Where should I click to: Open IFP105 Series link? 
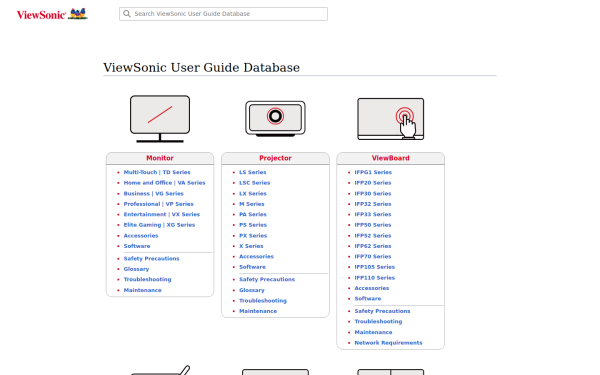click(x=375, y=267)
